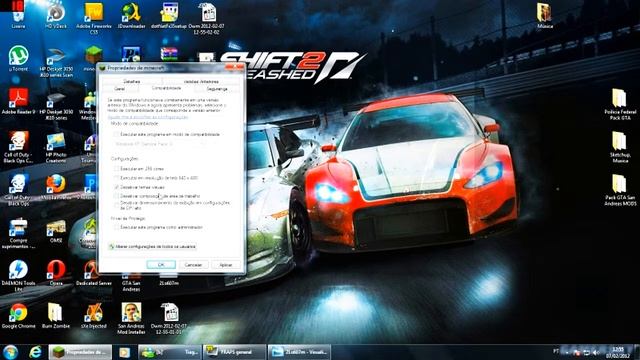
Task: Click the PT language indicator in taskbar
Action: tap(556, 351)
